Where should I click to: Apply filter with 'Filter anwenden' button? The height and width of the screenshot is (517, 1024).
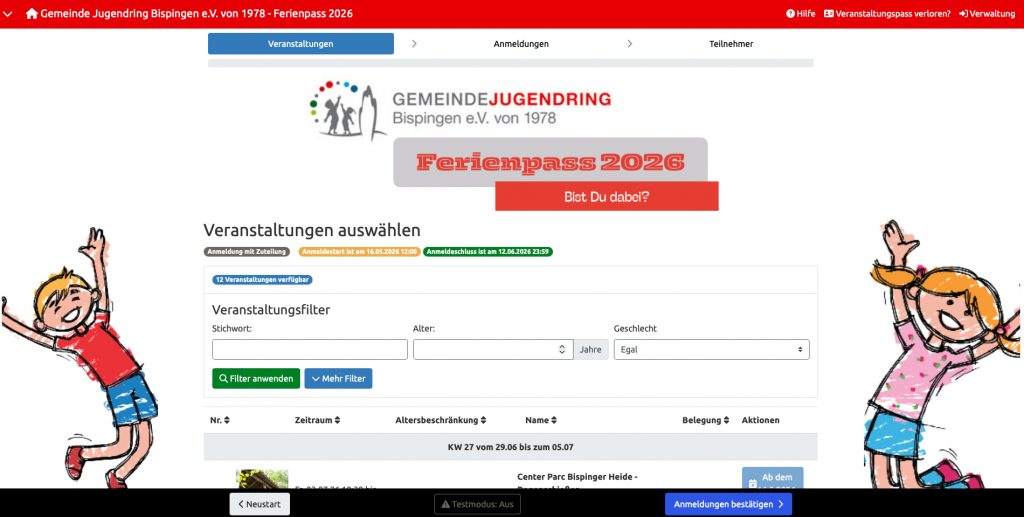(x=256, y=379)
